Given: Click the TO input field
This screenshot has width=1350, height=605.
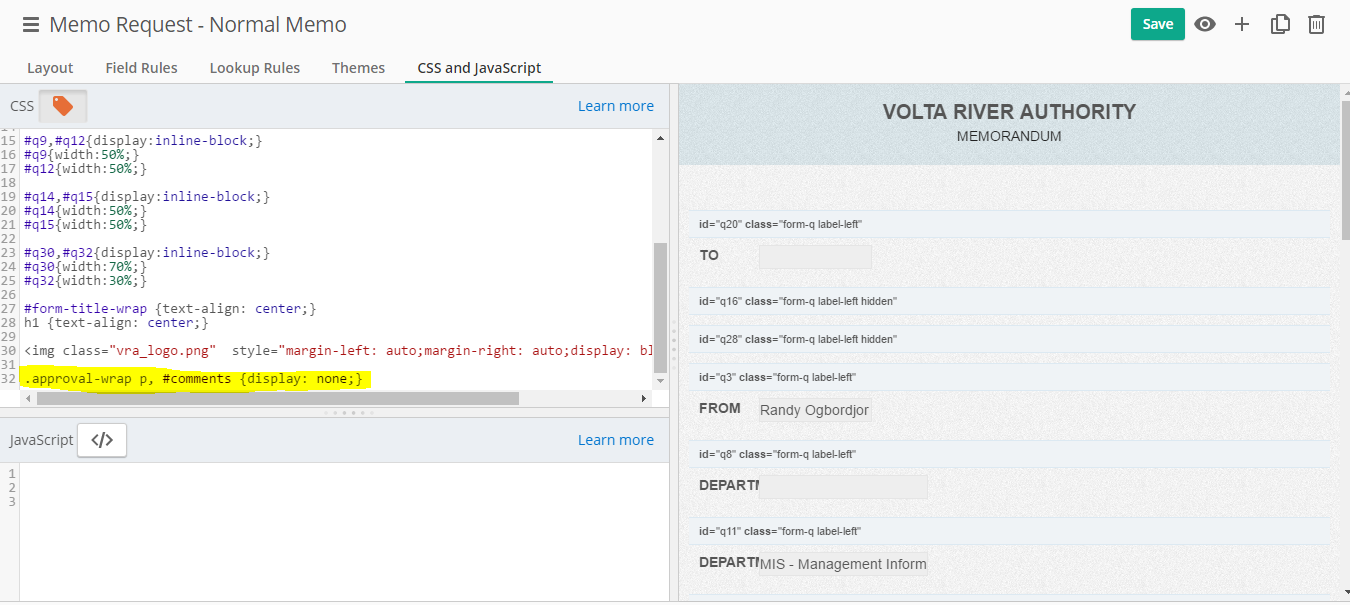Looking at the screenshot, I should (x=815, y=257).
